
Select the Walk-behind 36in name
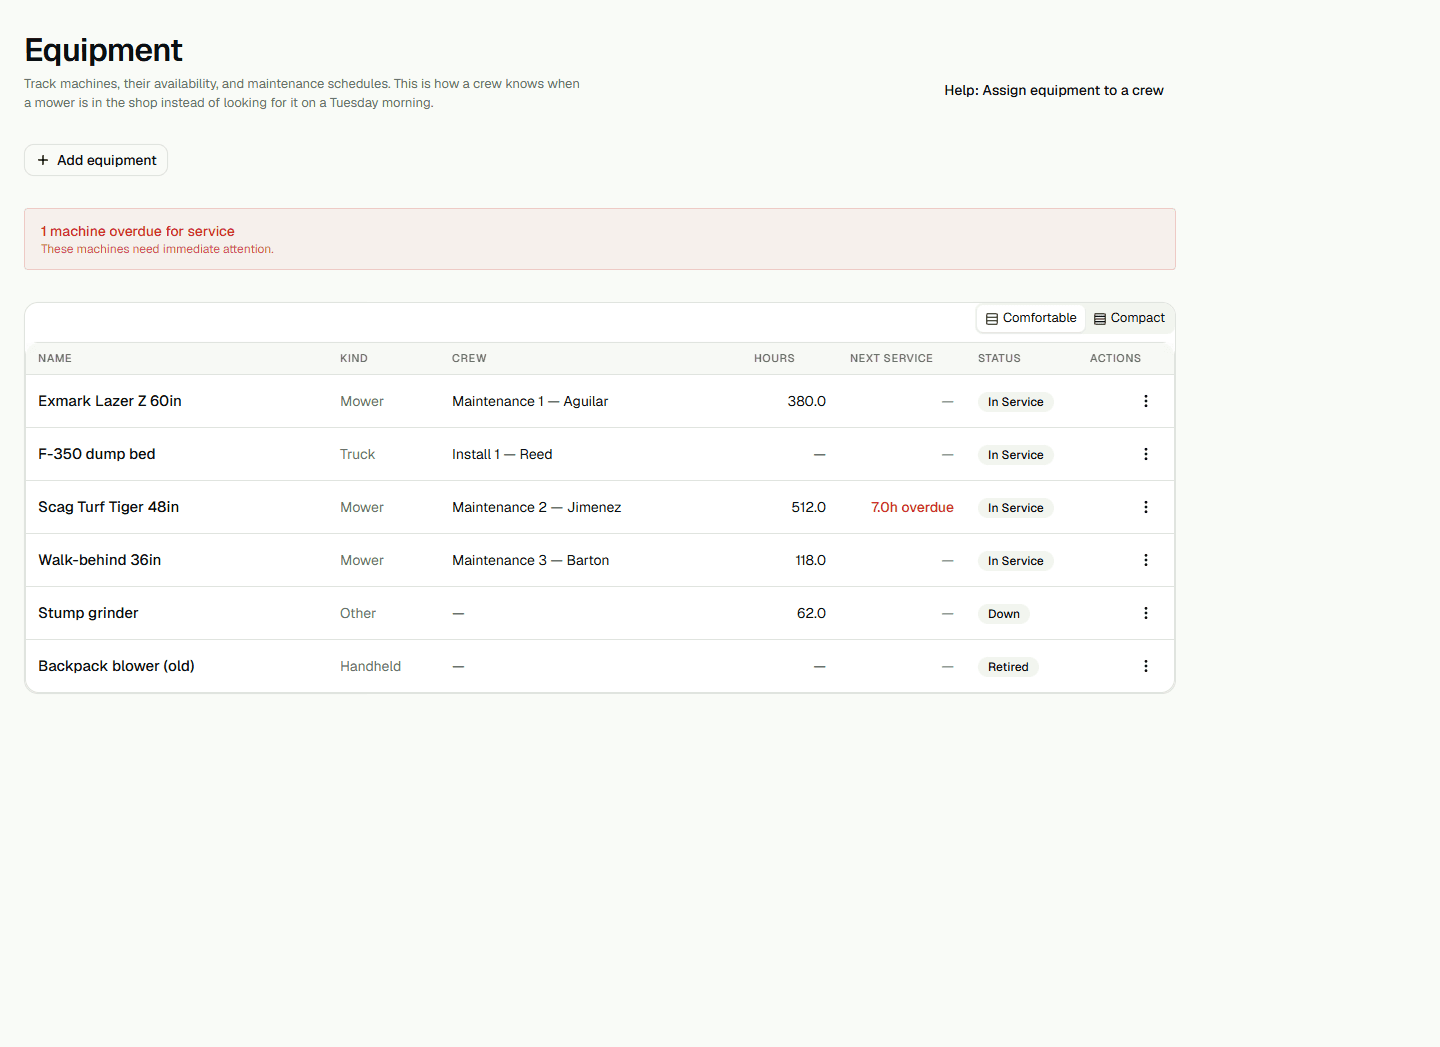pyautogui.click(x=100, y=560)
